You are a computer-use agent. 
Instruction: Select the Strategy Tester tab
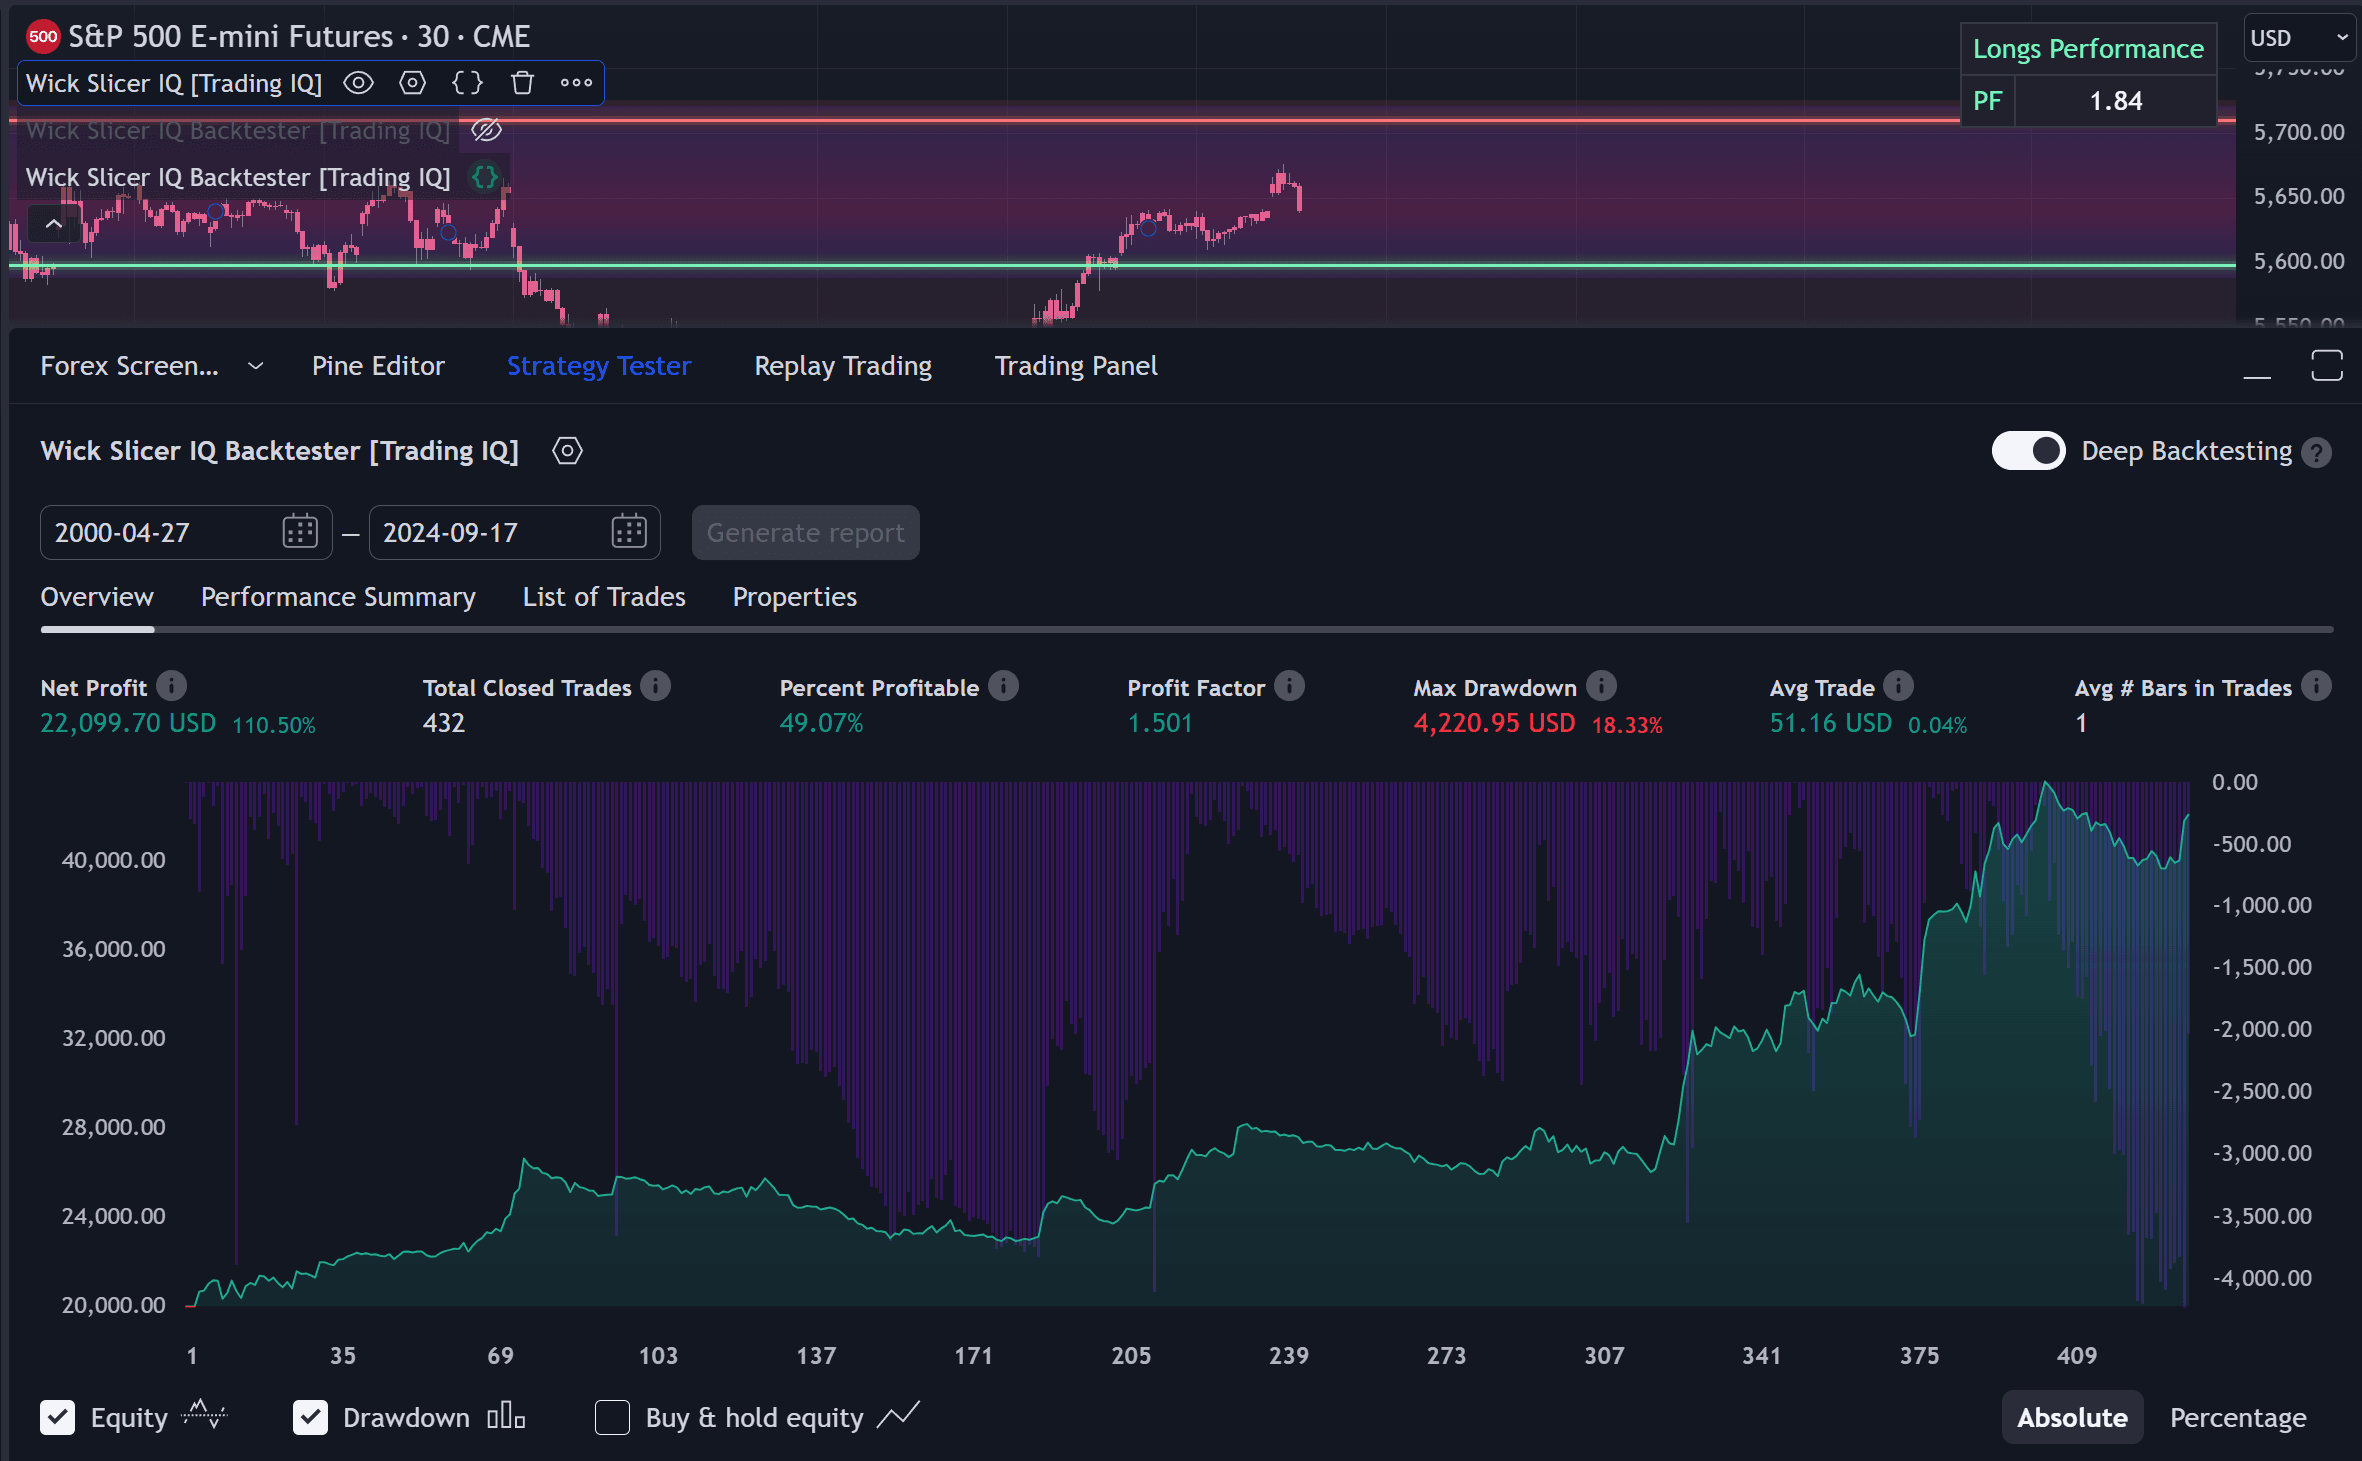(x=599, y=366)
